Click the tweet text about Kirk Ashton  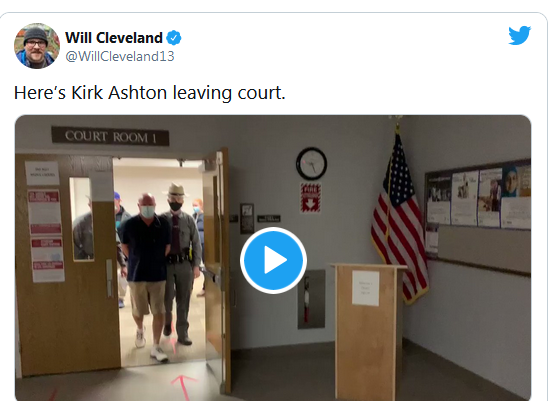[149, 93]
